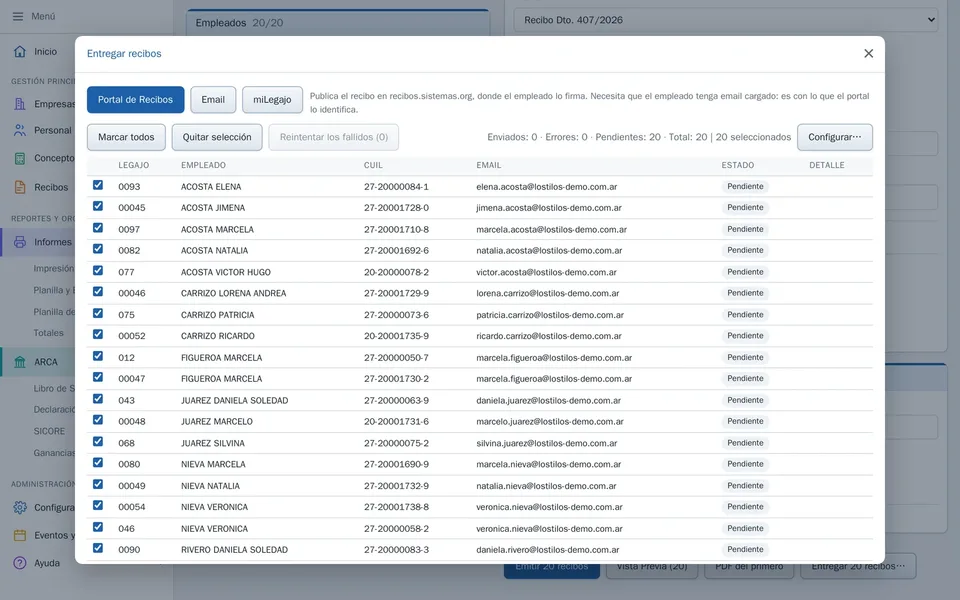Image resolution: width=960 pixels, height=600 pixels.
Task: Close the Entregar recibos dialog
Action: pos(868,53)
